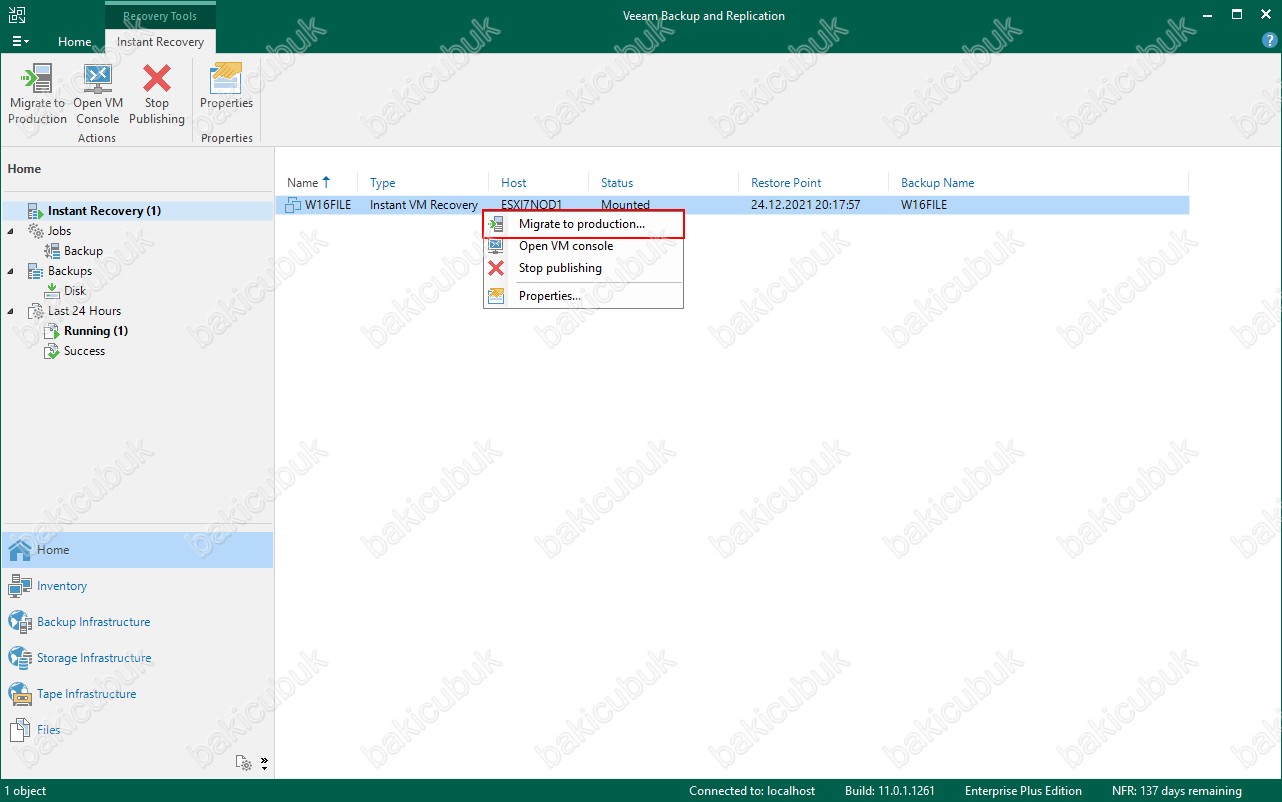The image size is (1282, 802).
Task: Collapse the Backups tree node
Action: [x=11, y=271]
